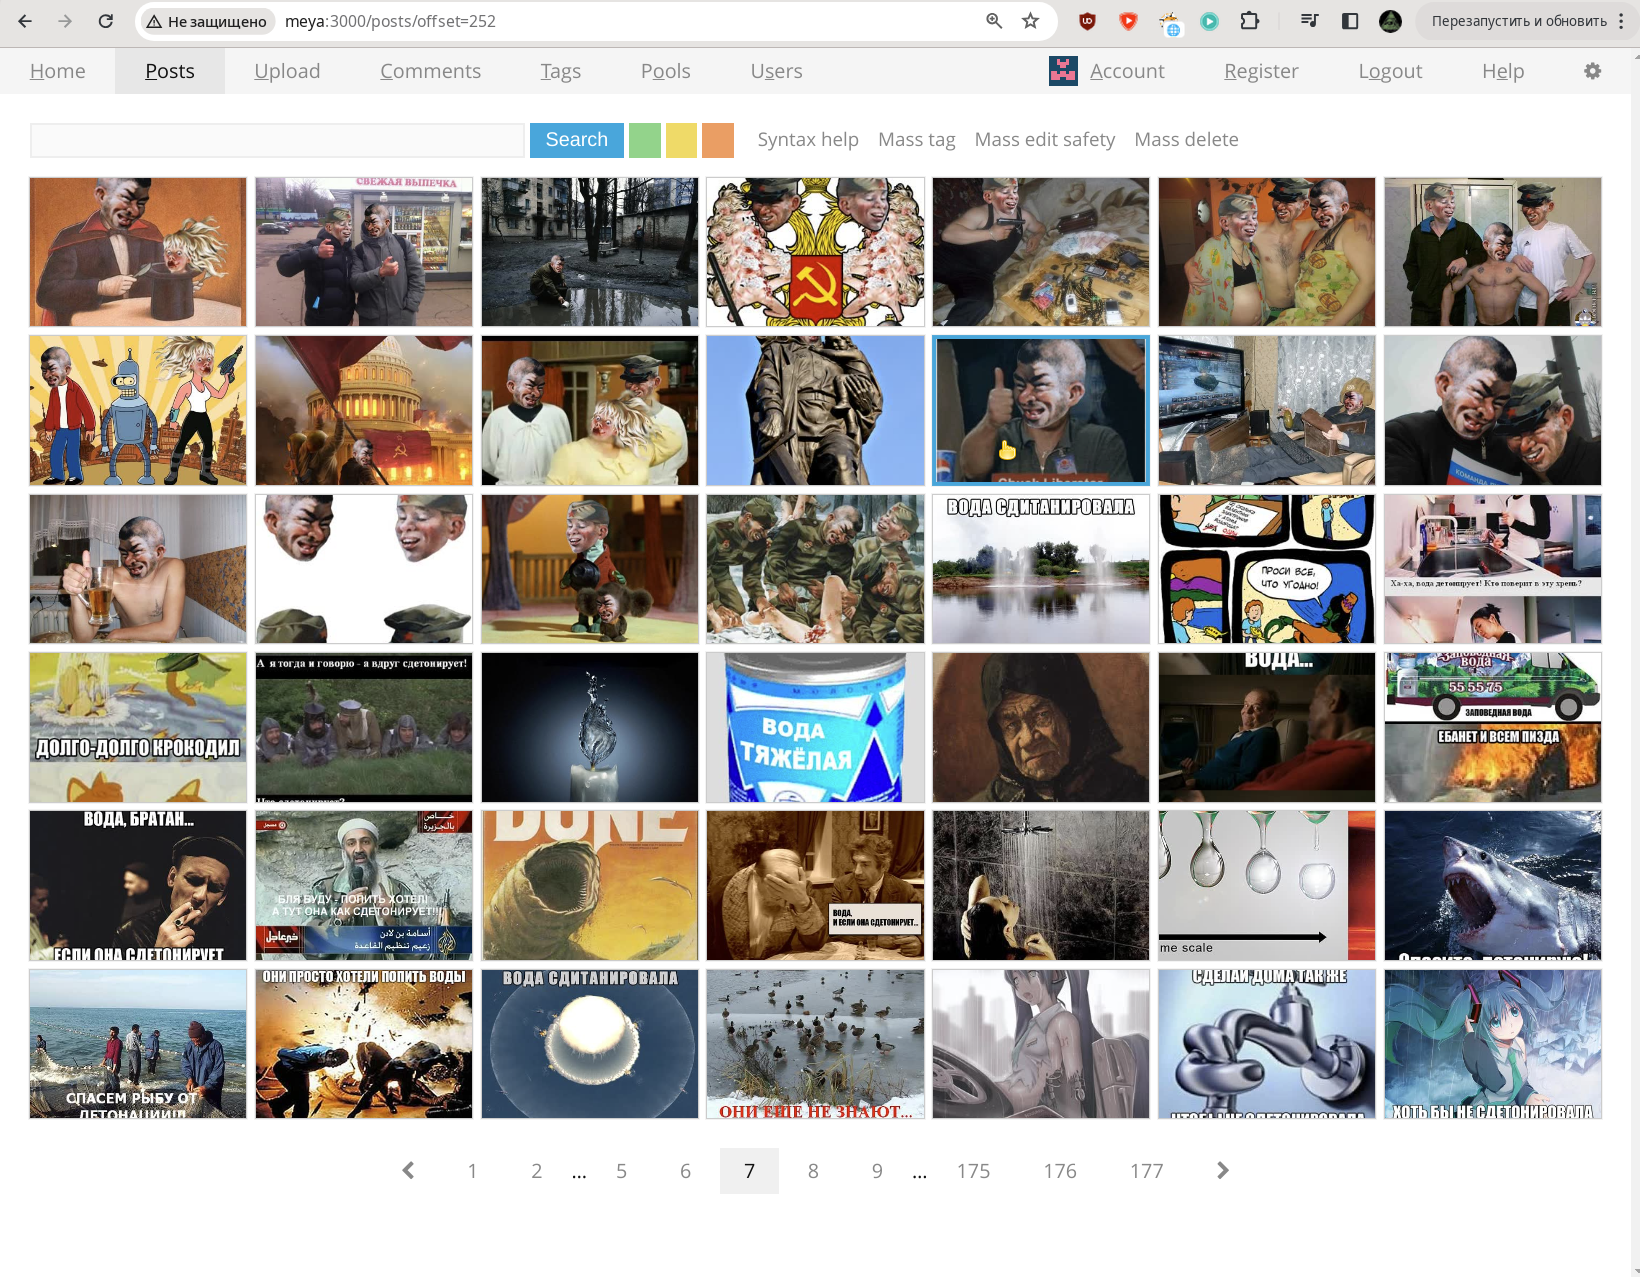Open the green round play-button extension
The height and width of the screenshot is (1277, 1640).
[1209, 21]
